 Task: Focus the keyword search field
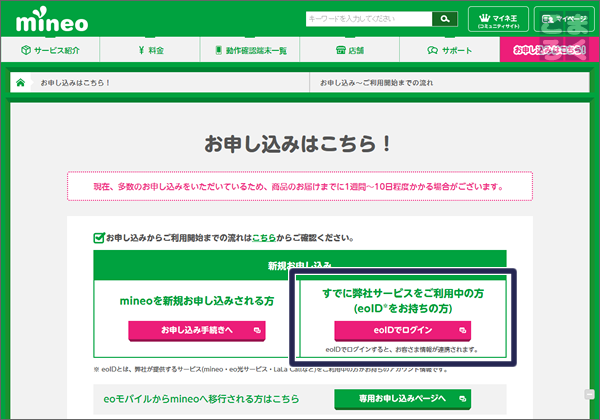click(x=369, y=19)
